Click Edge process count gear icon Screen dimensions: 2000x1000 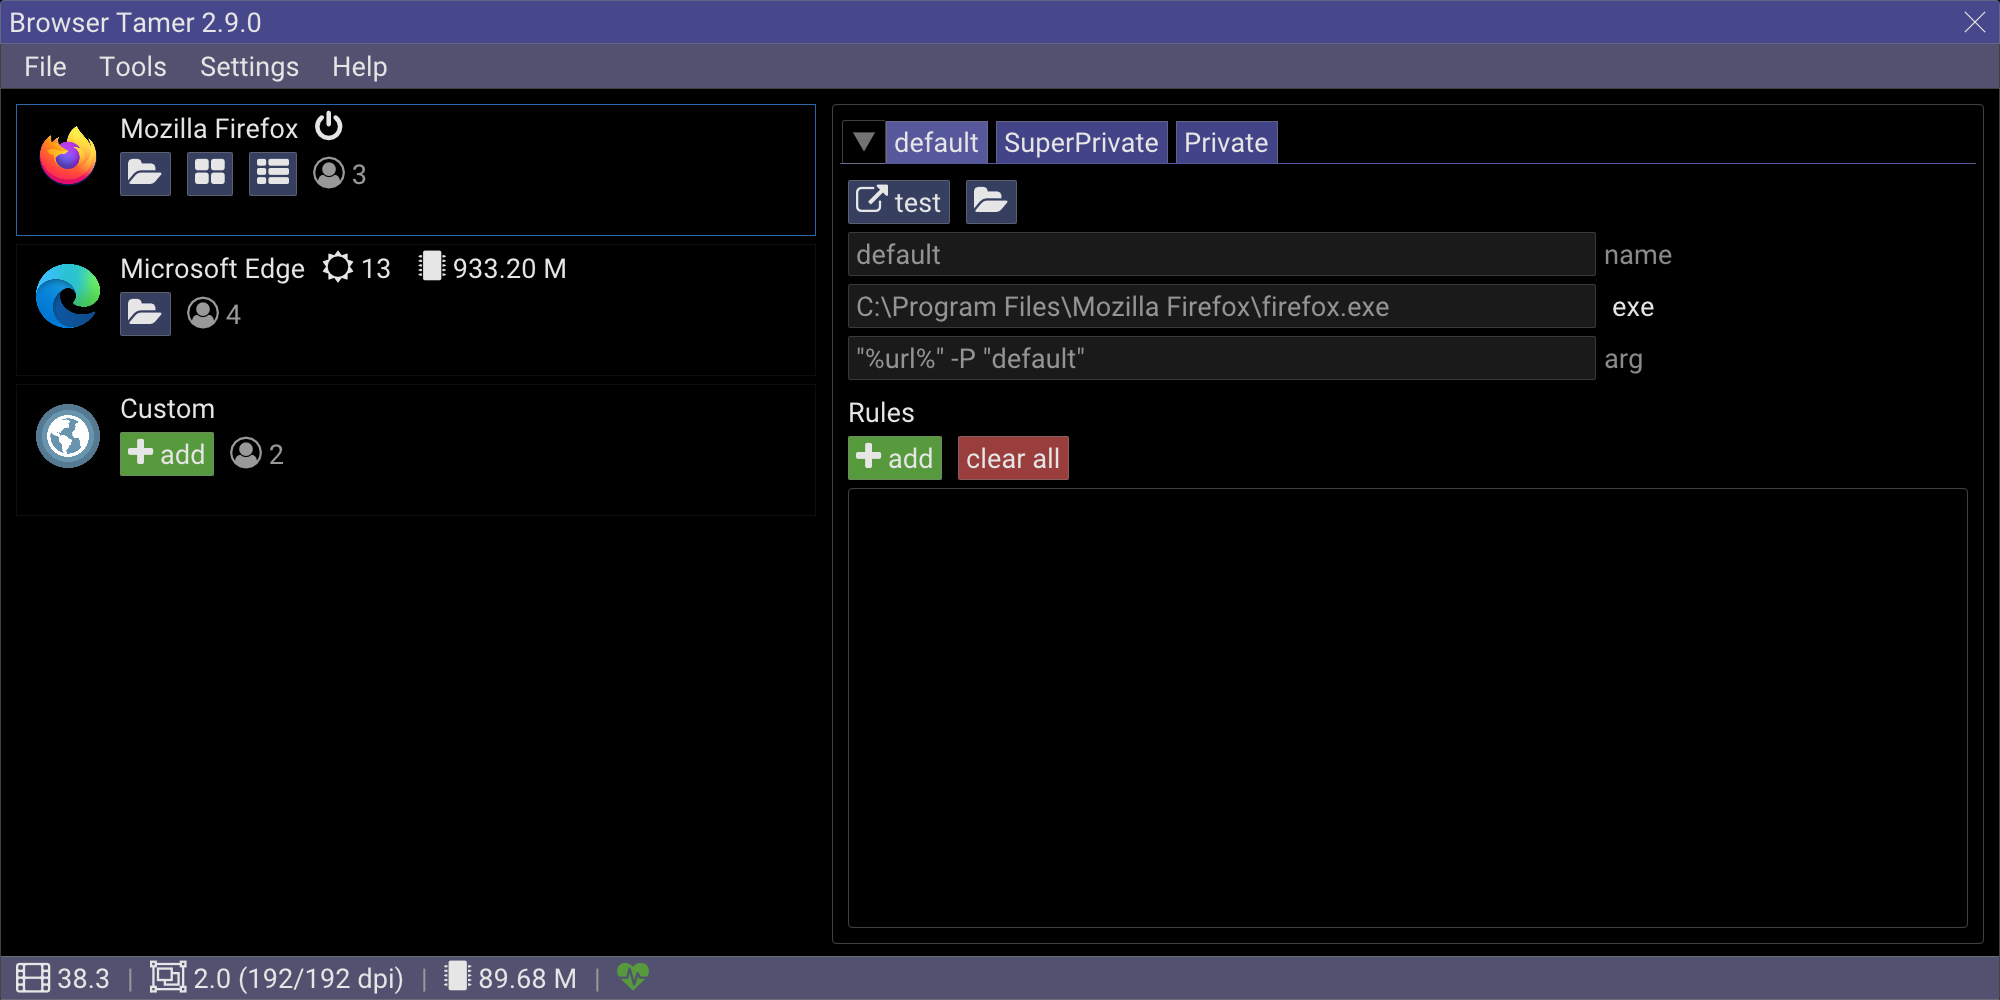(338, 267)
